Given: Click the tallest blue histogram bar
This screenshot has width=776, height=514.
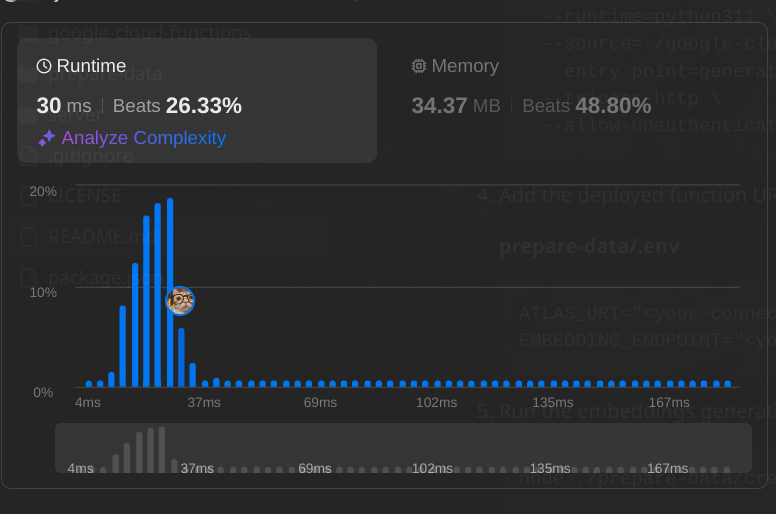Looking at the screenshot, I should coord(170,292).
